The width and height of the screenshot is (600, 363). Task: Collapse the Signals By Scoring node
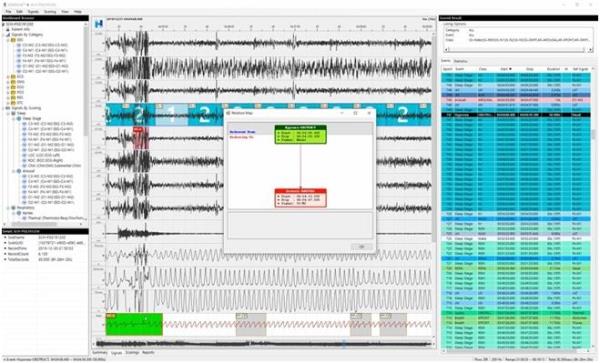click(3, 108)
